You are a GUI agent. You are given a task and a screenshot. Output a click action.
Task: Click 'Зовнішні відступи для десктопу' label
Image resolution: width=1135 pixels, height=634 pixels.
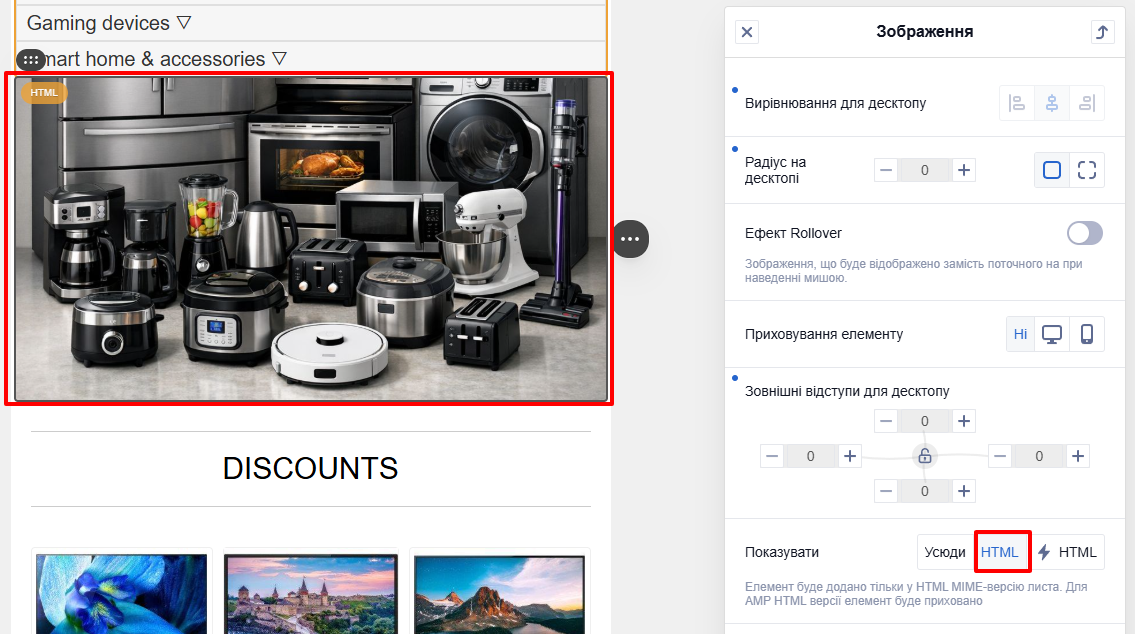(x=847, y=392)
